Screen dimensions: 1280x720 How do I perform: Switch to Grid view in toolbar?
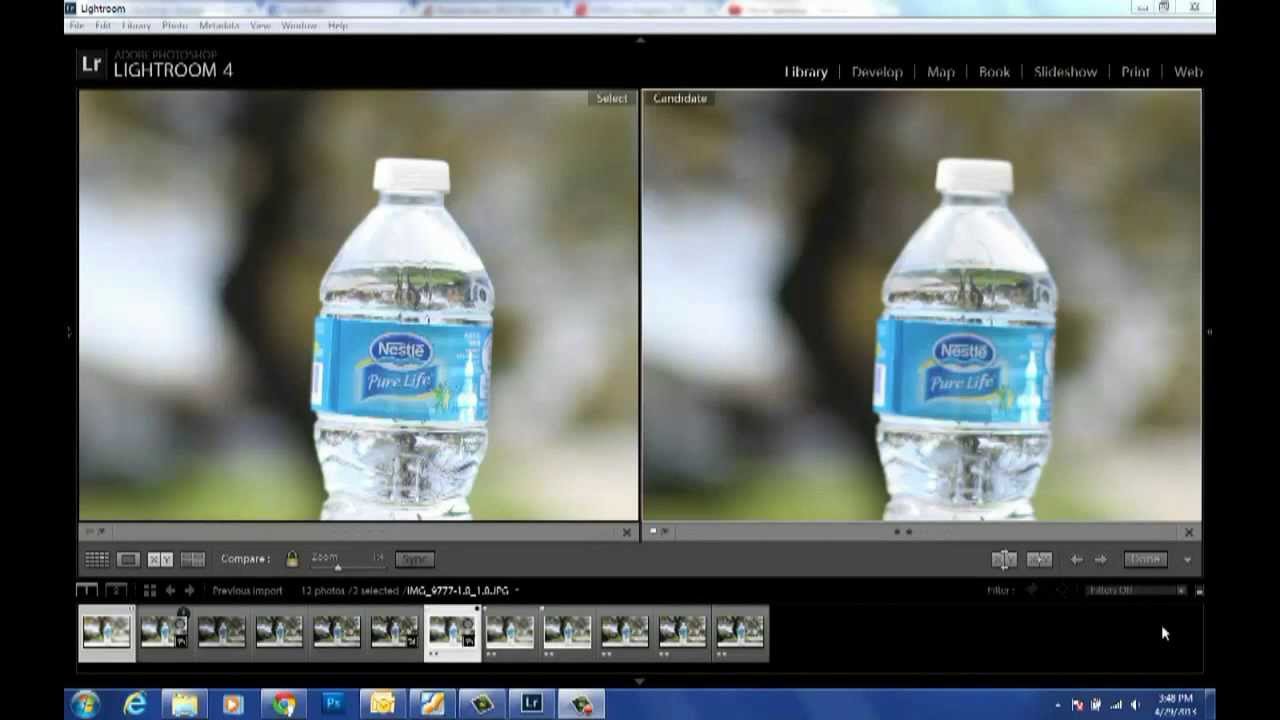pos(97,559)
